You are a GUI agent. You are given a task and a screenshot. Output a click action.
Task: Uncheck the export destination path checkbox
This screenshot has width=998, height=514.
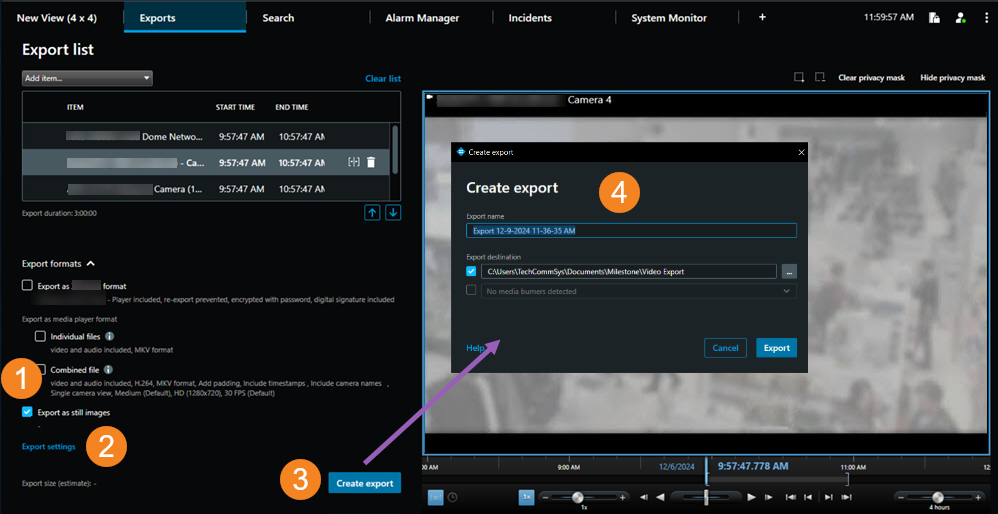[472, 271]
